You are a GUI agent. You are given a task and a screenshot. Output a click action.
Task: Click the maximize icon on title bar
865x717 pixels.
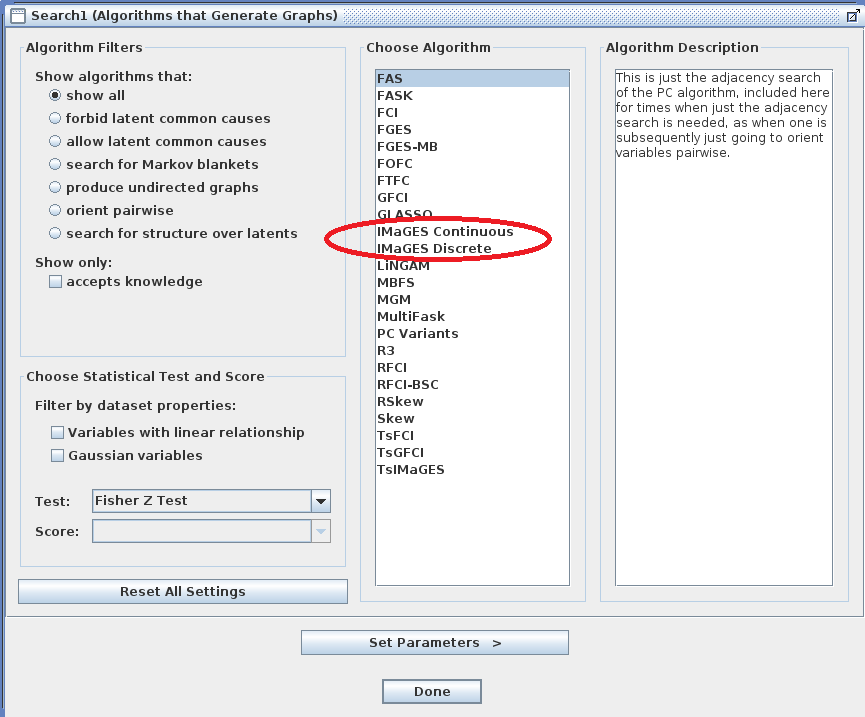tap(853, 14)
